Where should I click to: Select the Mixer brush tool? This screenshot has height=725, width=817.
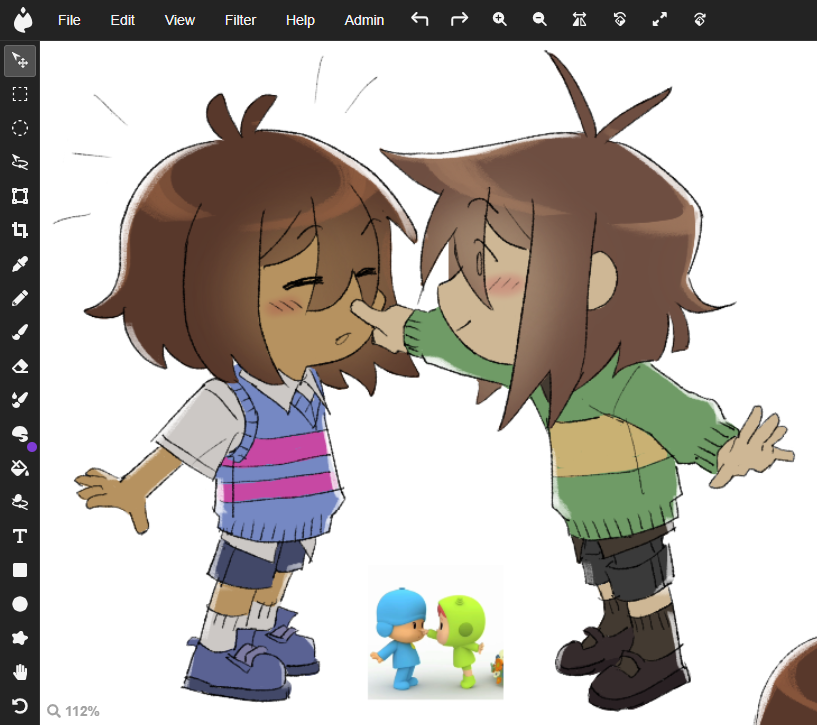point(20,400)
